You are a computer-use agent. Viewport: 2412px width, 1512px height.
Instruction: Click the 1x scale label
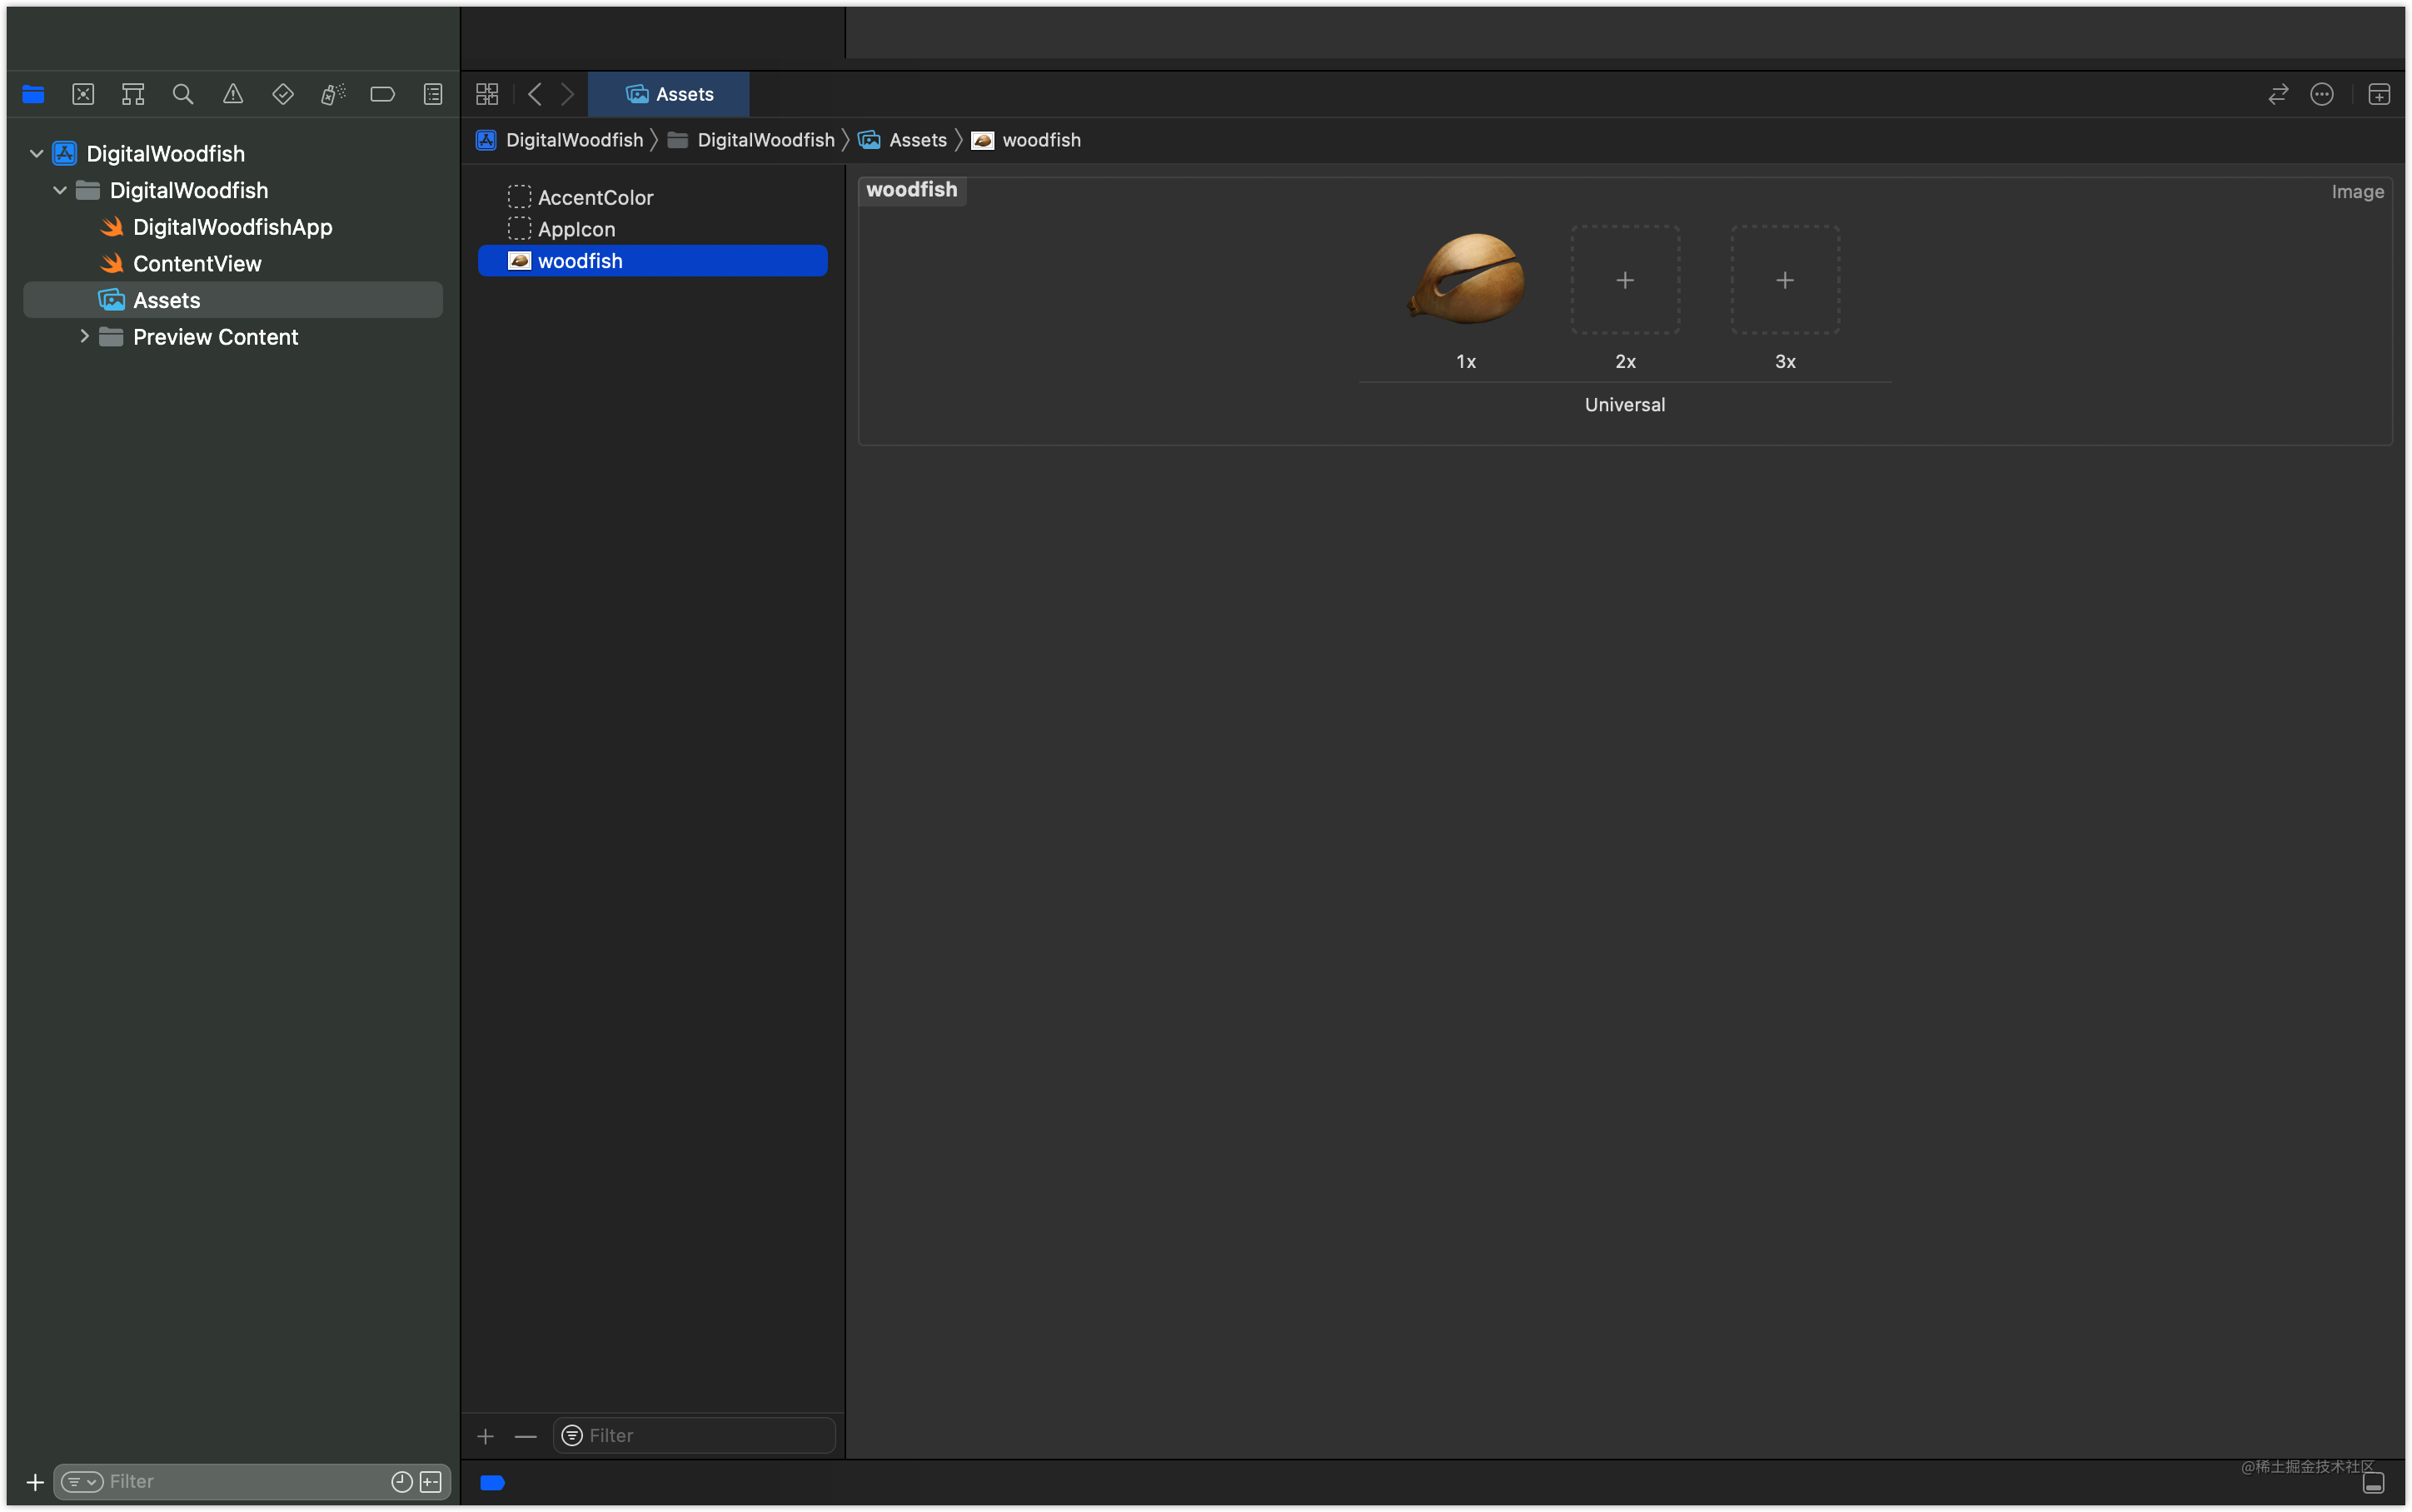point(1466,362)
